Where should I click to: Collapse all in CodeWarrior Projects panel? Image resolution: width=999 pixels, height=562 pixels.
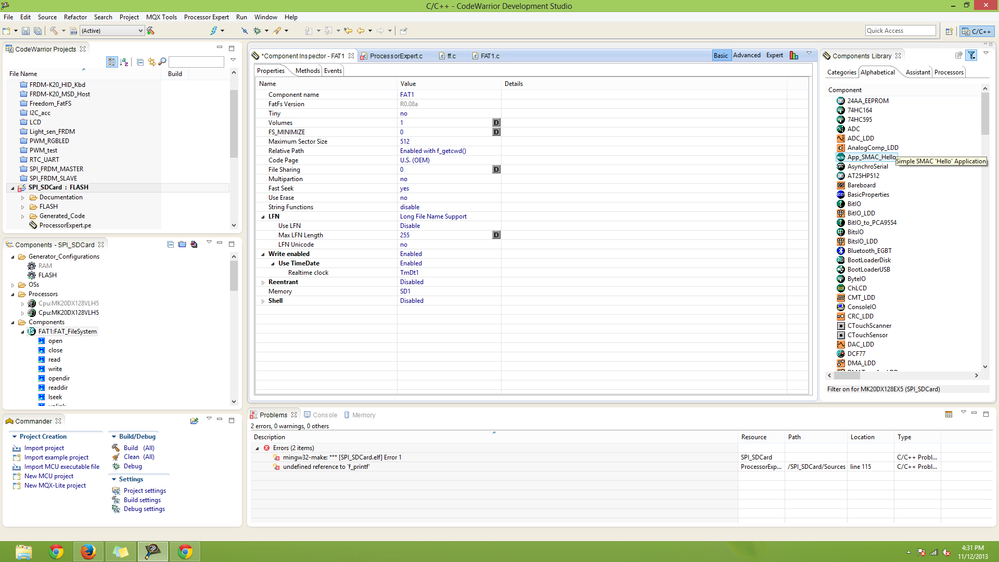click(140, 62)
